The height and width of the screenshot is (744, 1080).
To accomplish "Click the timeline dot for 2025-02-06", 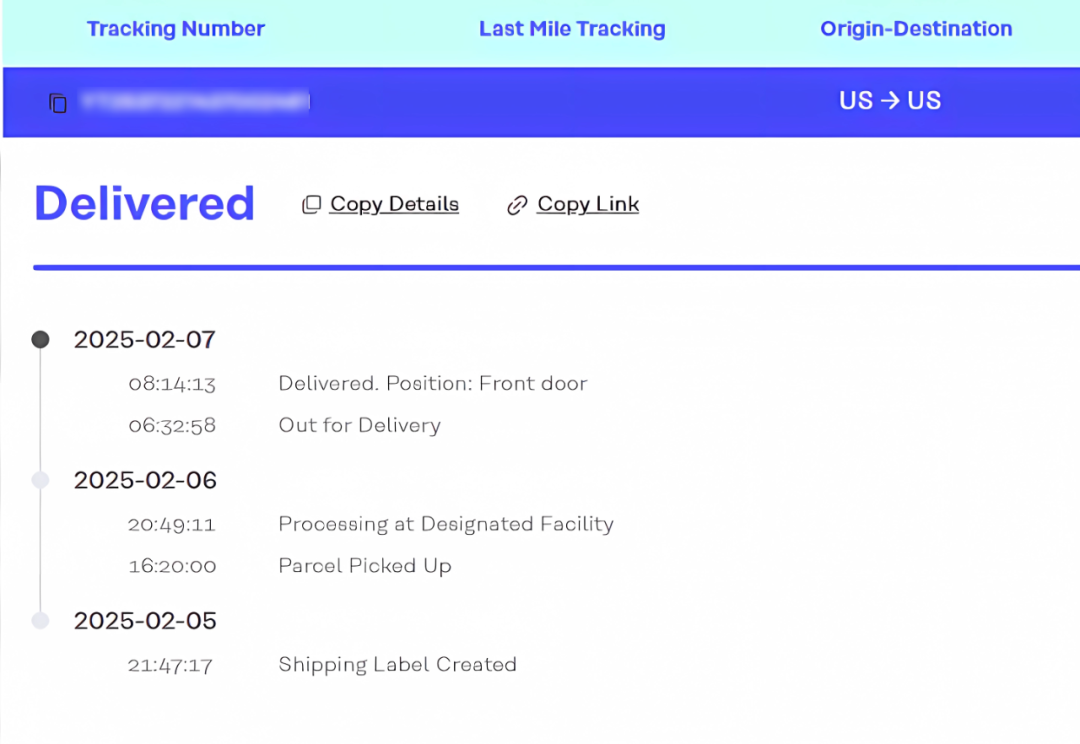I will click(40, 480).
